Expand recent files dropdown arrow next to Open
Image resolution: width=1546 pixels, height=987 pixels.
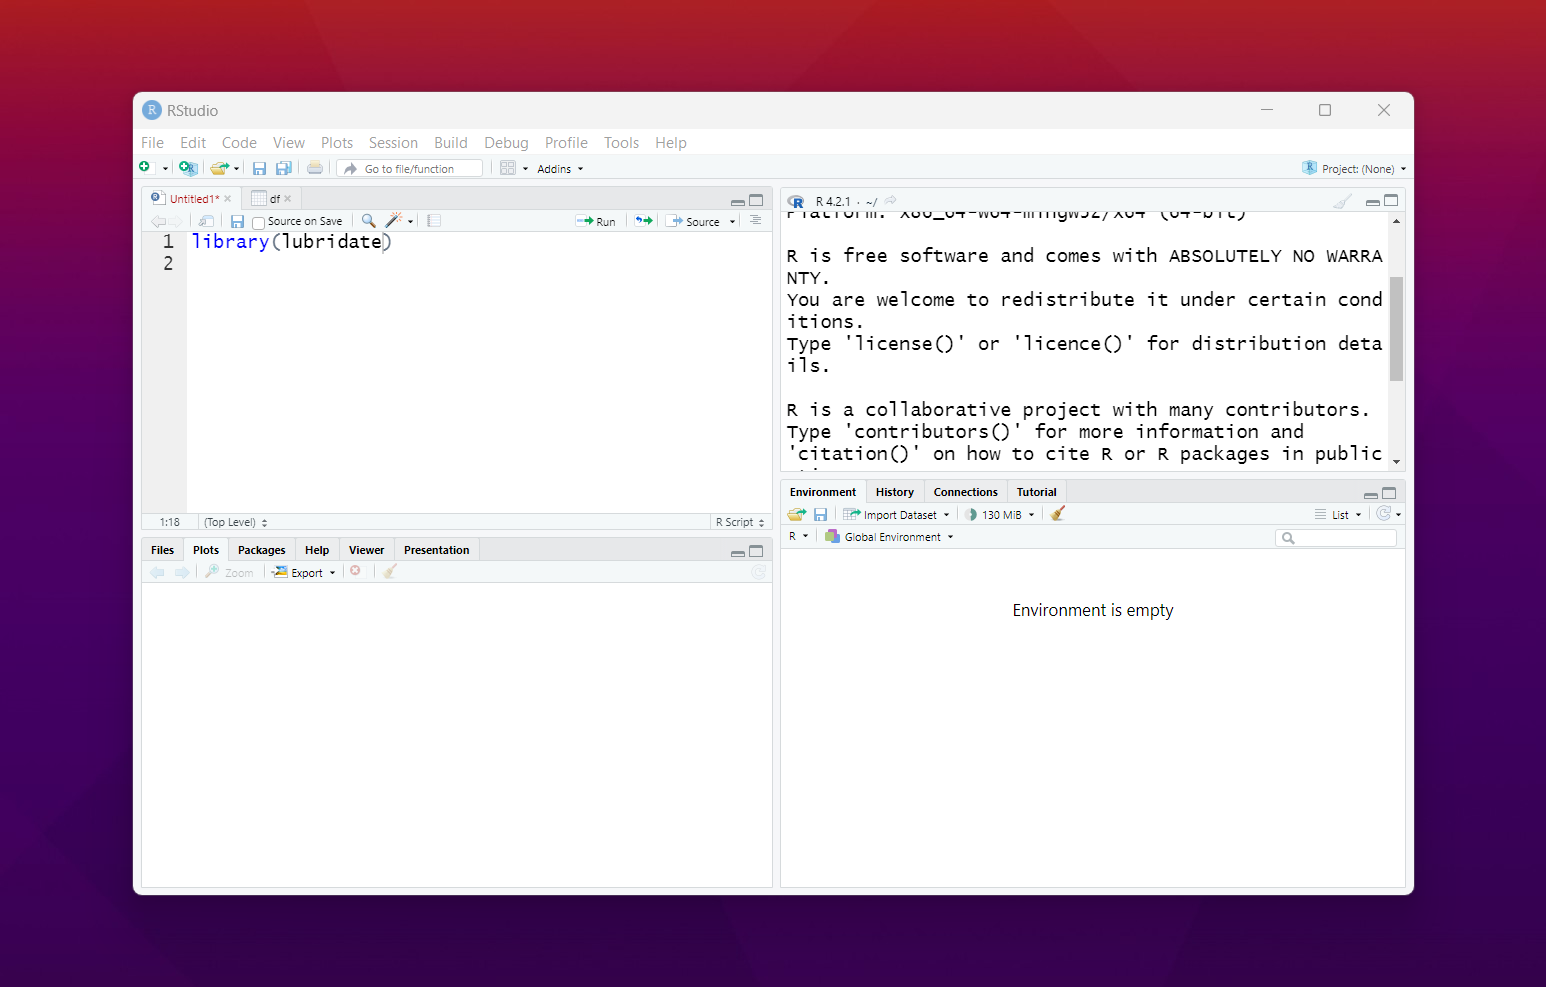tap(237, 169)
